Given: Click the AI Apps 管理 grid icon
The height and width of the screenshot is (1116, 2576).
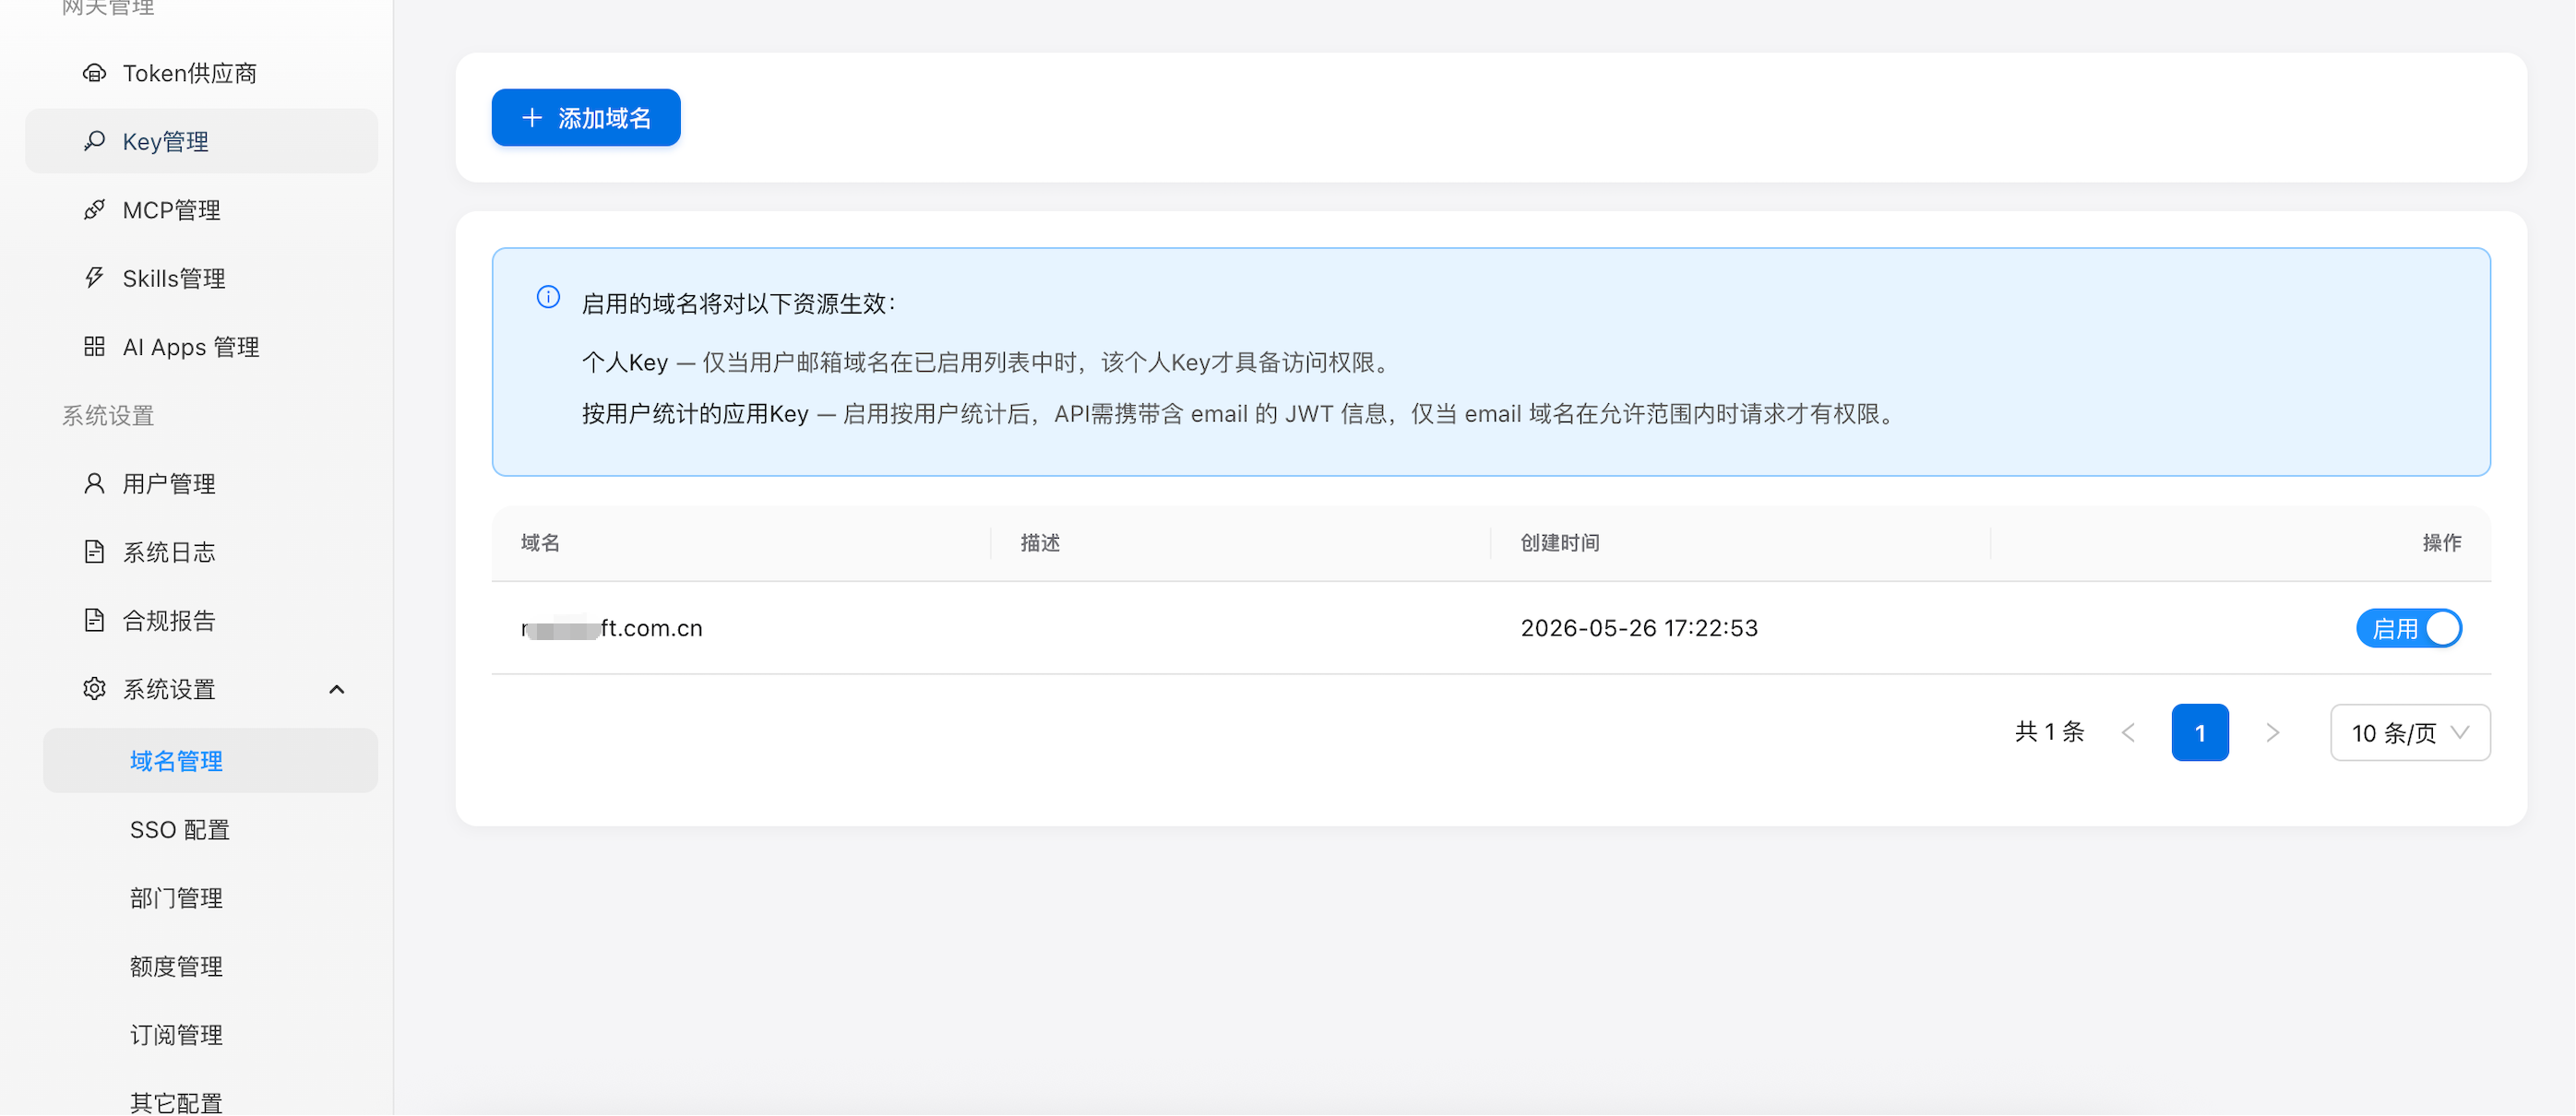Looking at the screenshot, I should [94, 347].
